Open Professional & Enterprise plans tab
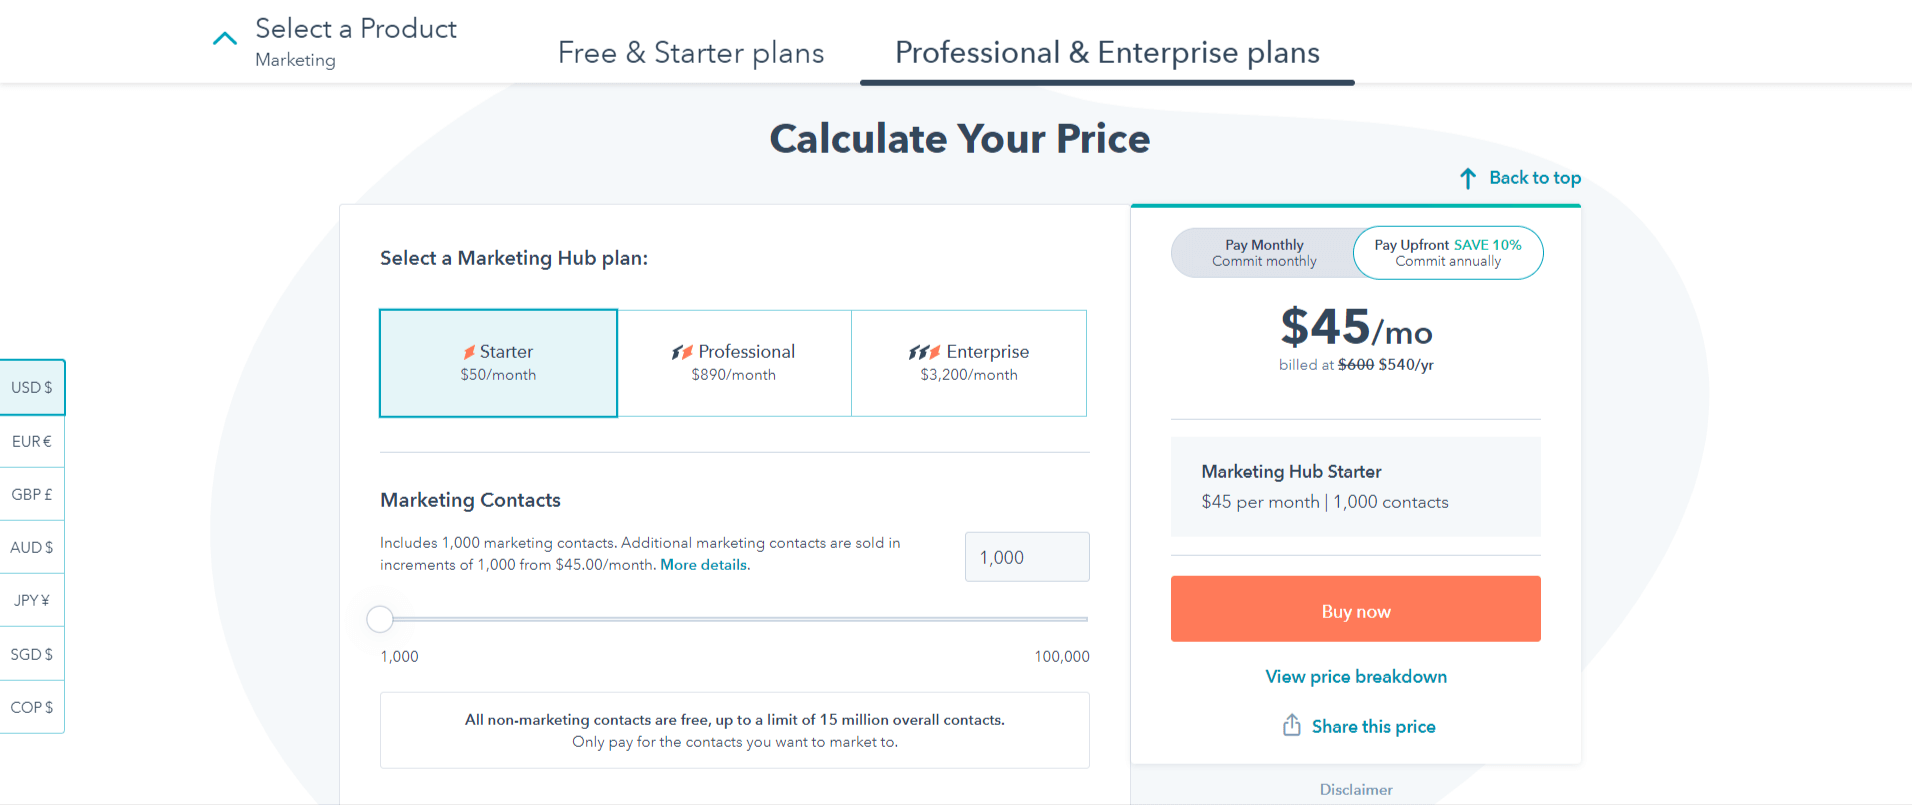The width and height of the screenshot is (1912, 805). pos(1107,52)
